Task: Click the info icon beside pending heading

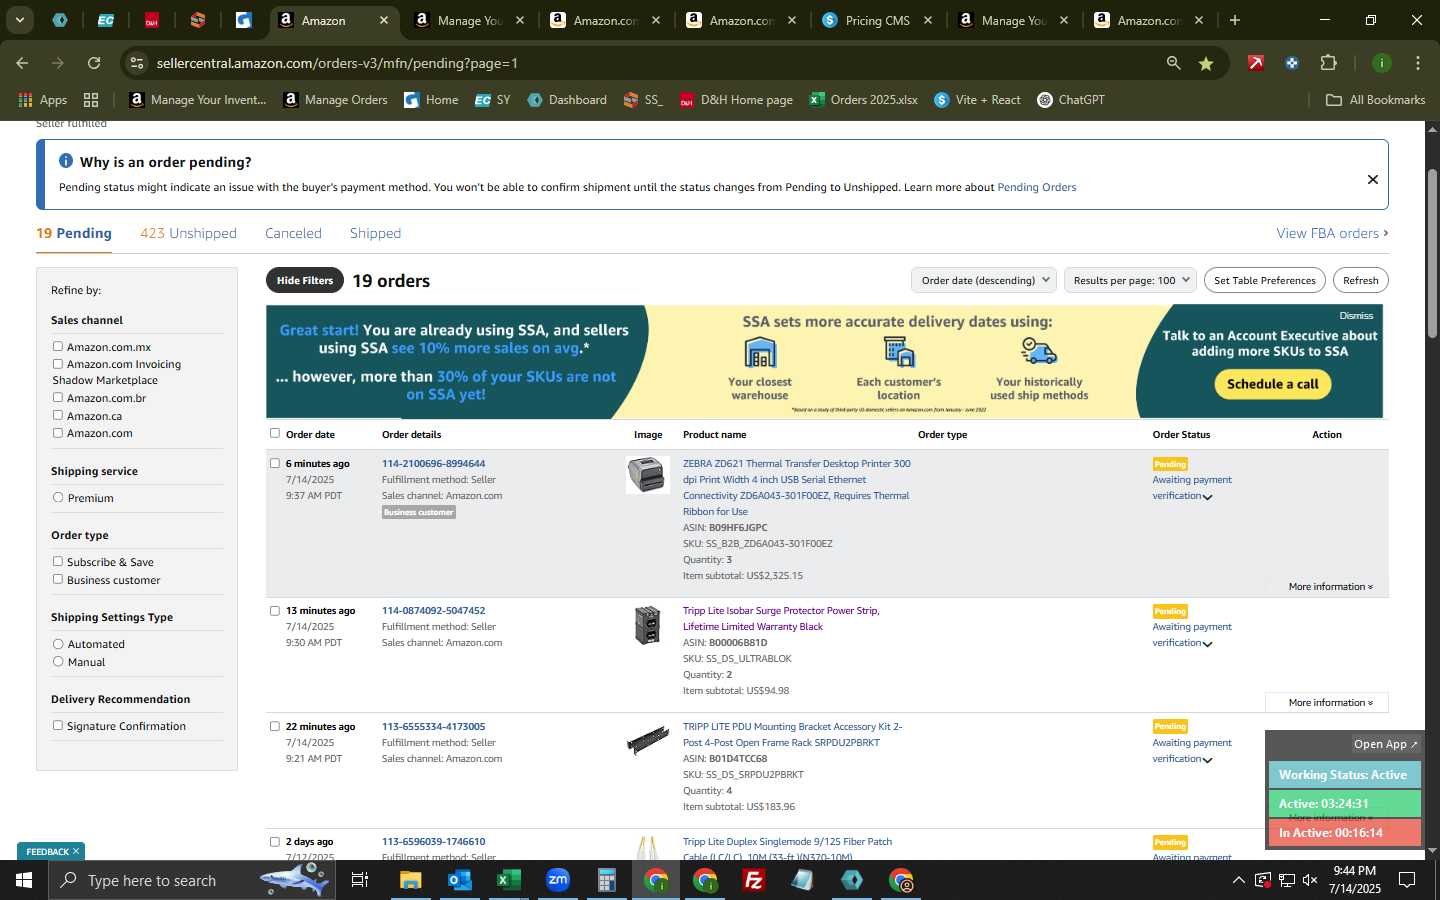Action: pyautogui.click(x=66, y=161)
